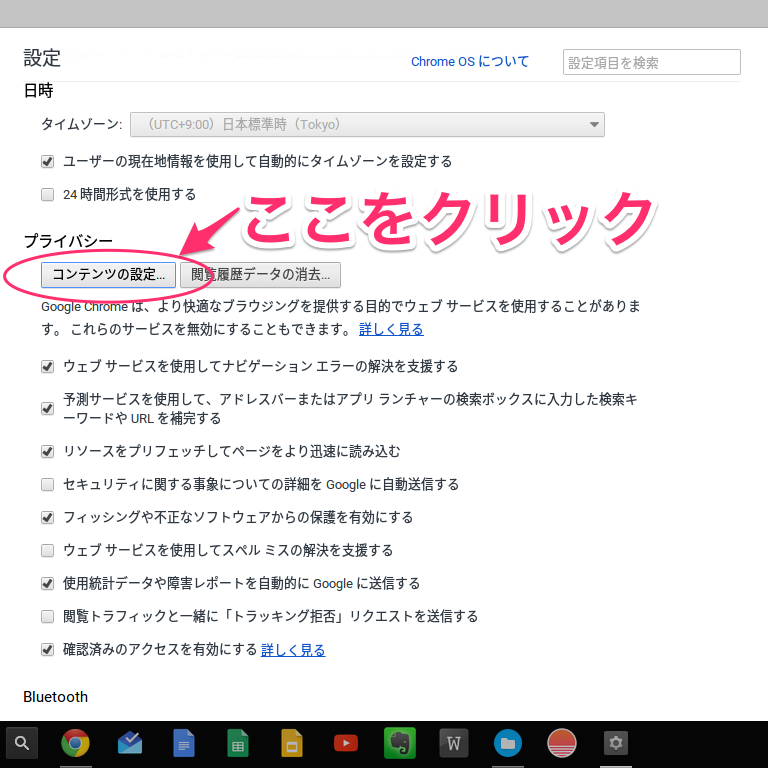Open Google Sheets from the shelf
The width and height of the screenshot is (768, 768).
pos(238,743)
